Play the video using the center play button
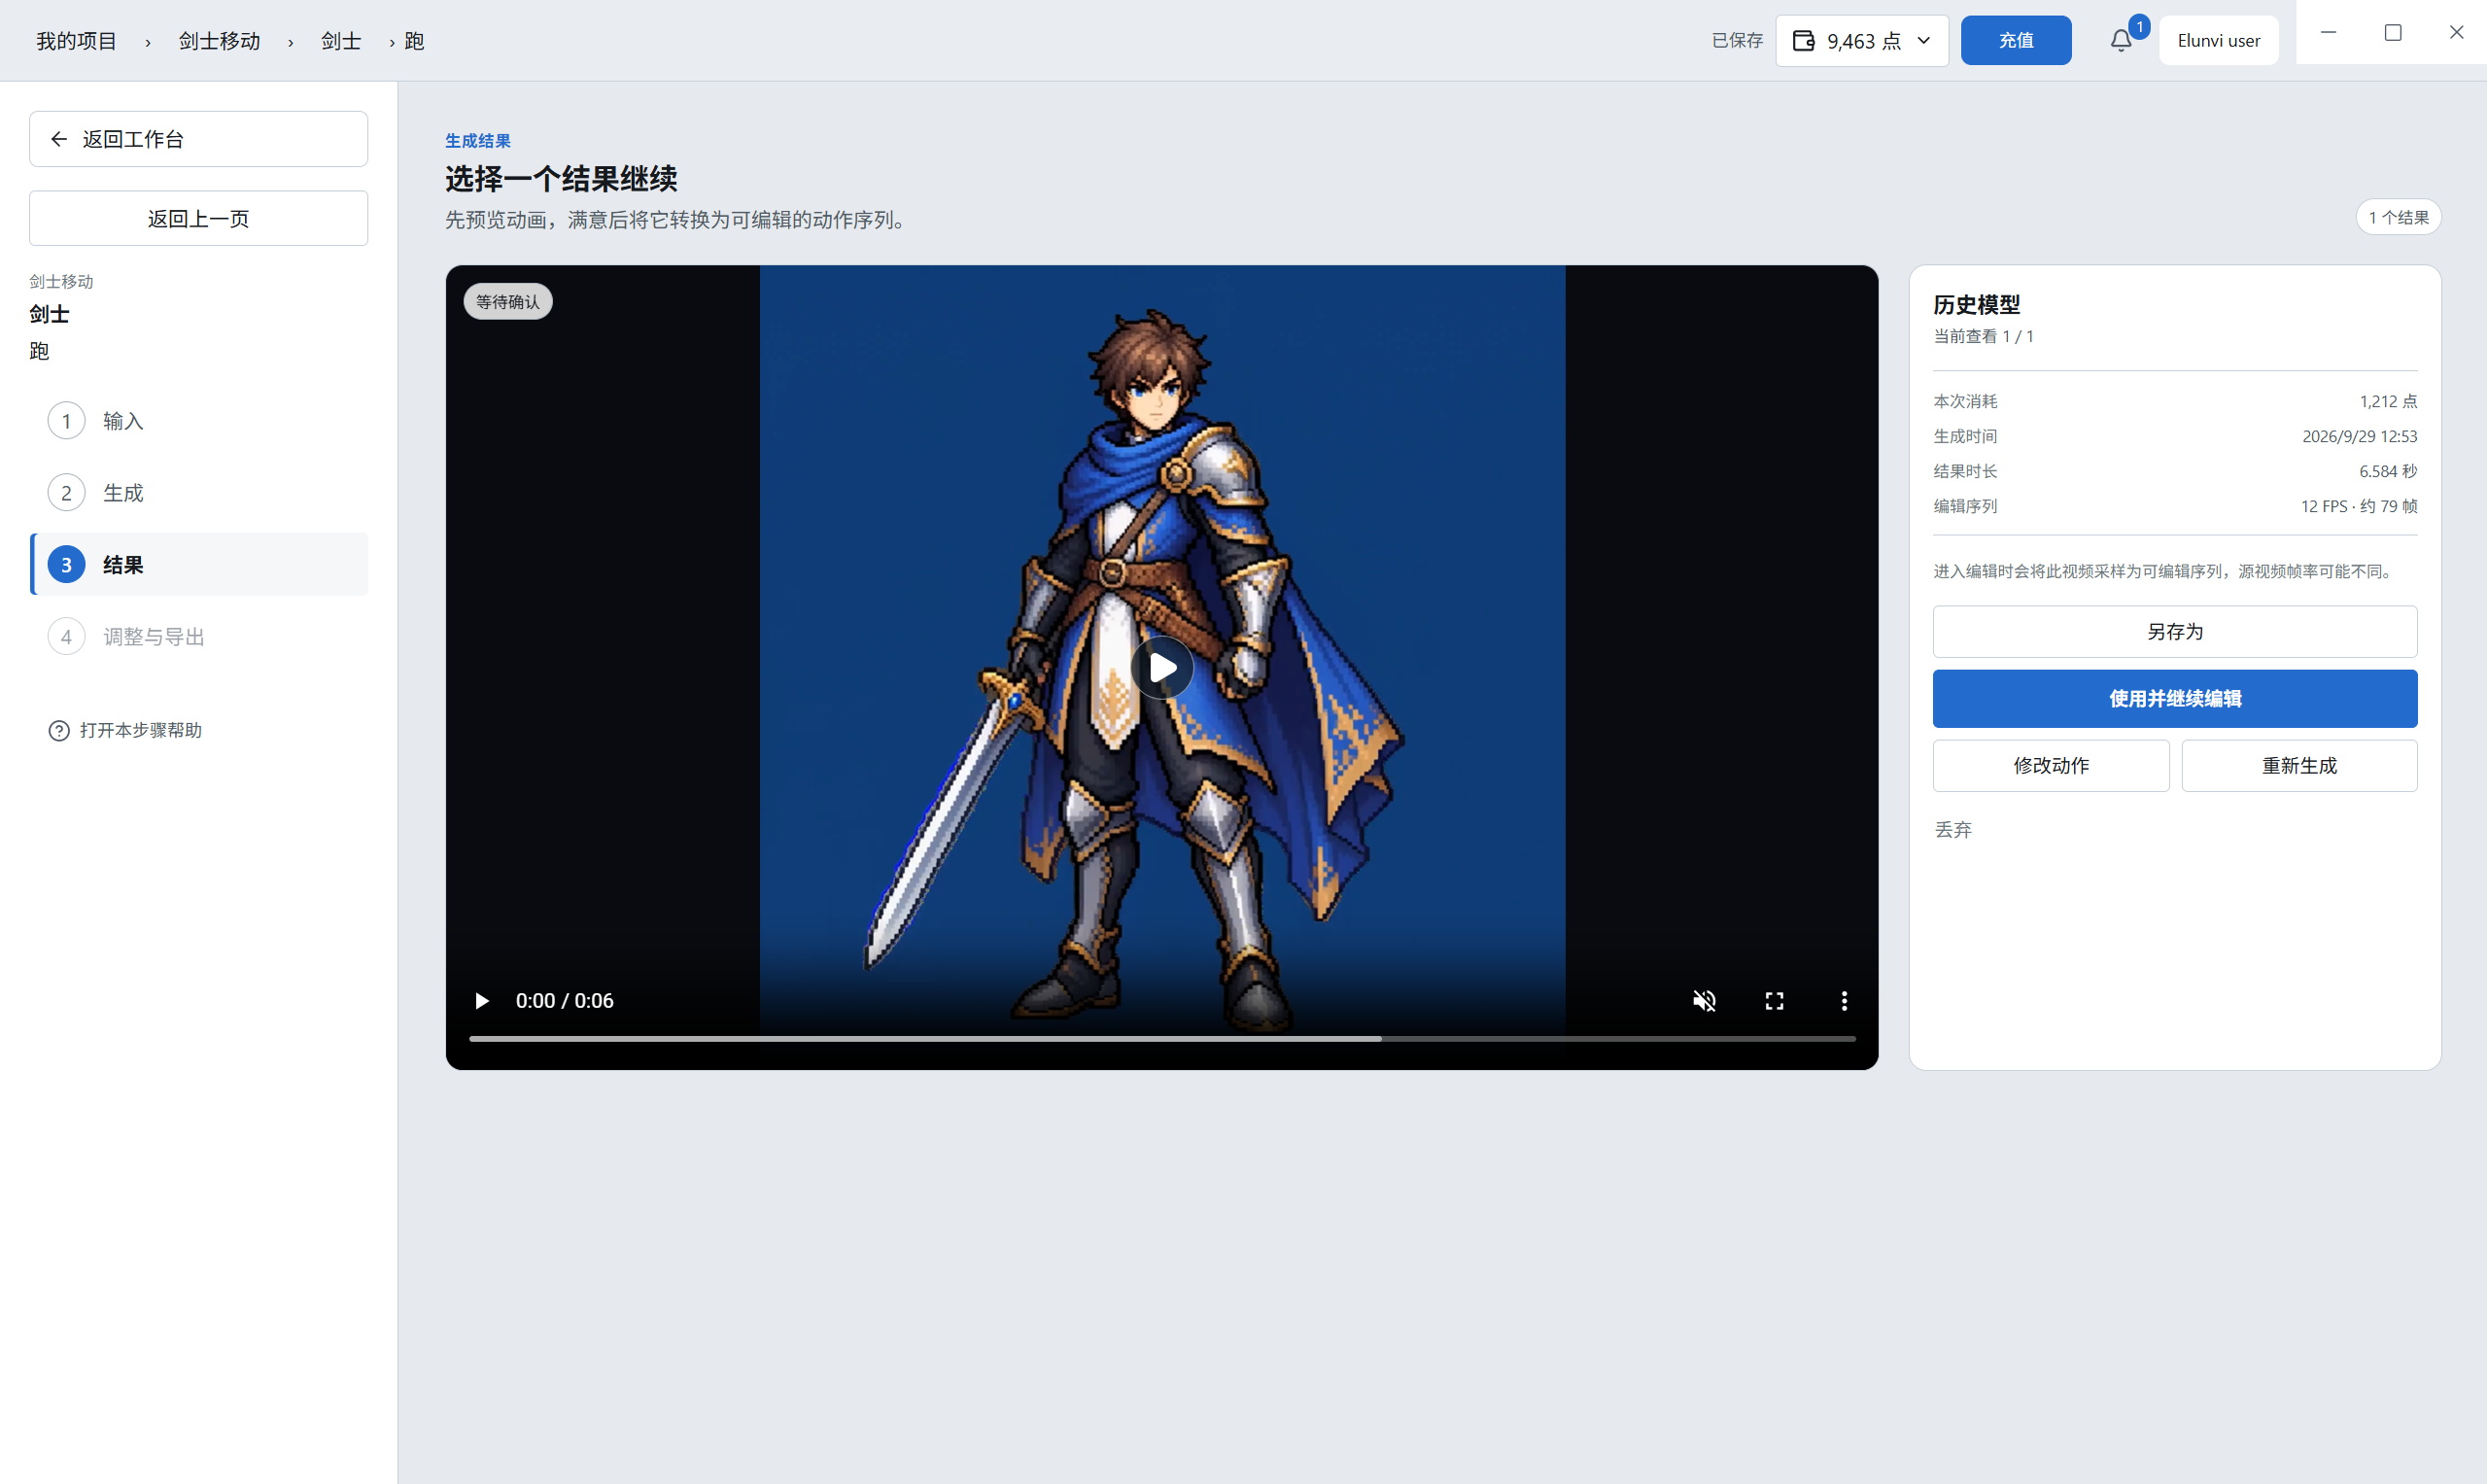Viewport: 2487px width, 1484px height. coord(1162,668)
